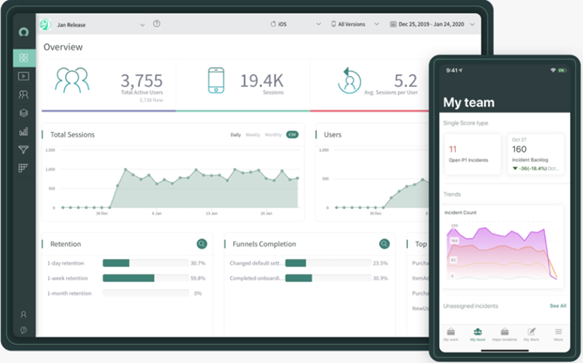Tap the Incident Backlog 160 card

coord(535,154)
